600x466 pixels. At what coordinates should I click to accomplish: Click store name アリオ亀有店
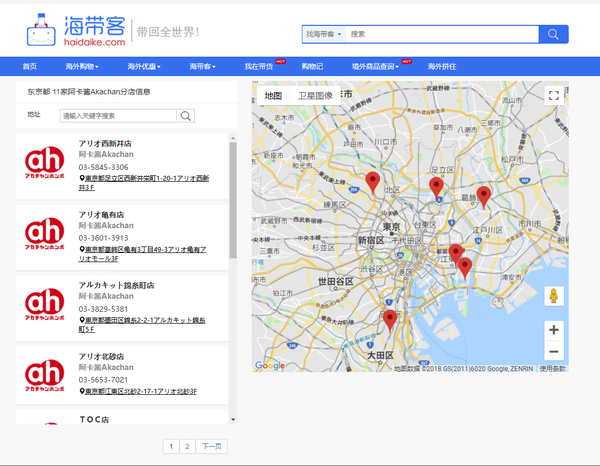[x=101, y=215]
